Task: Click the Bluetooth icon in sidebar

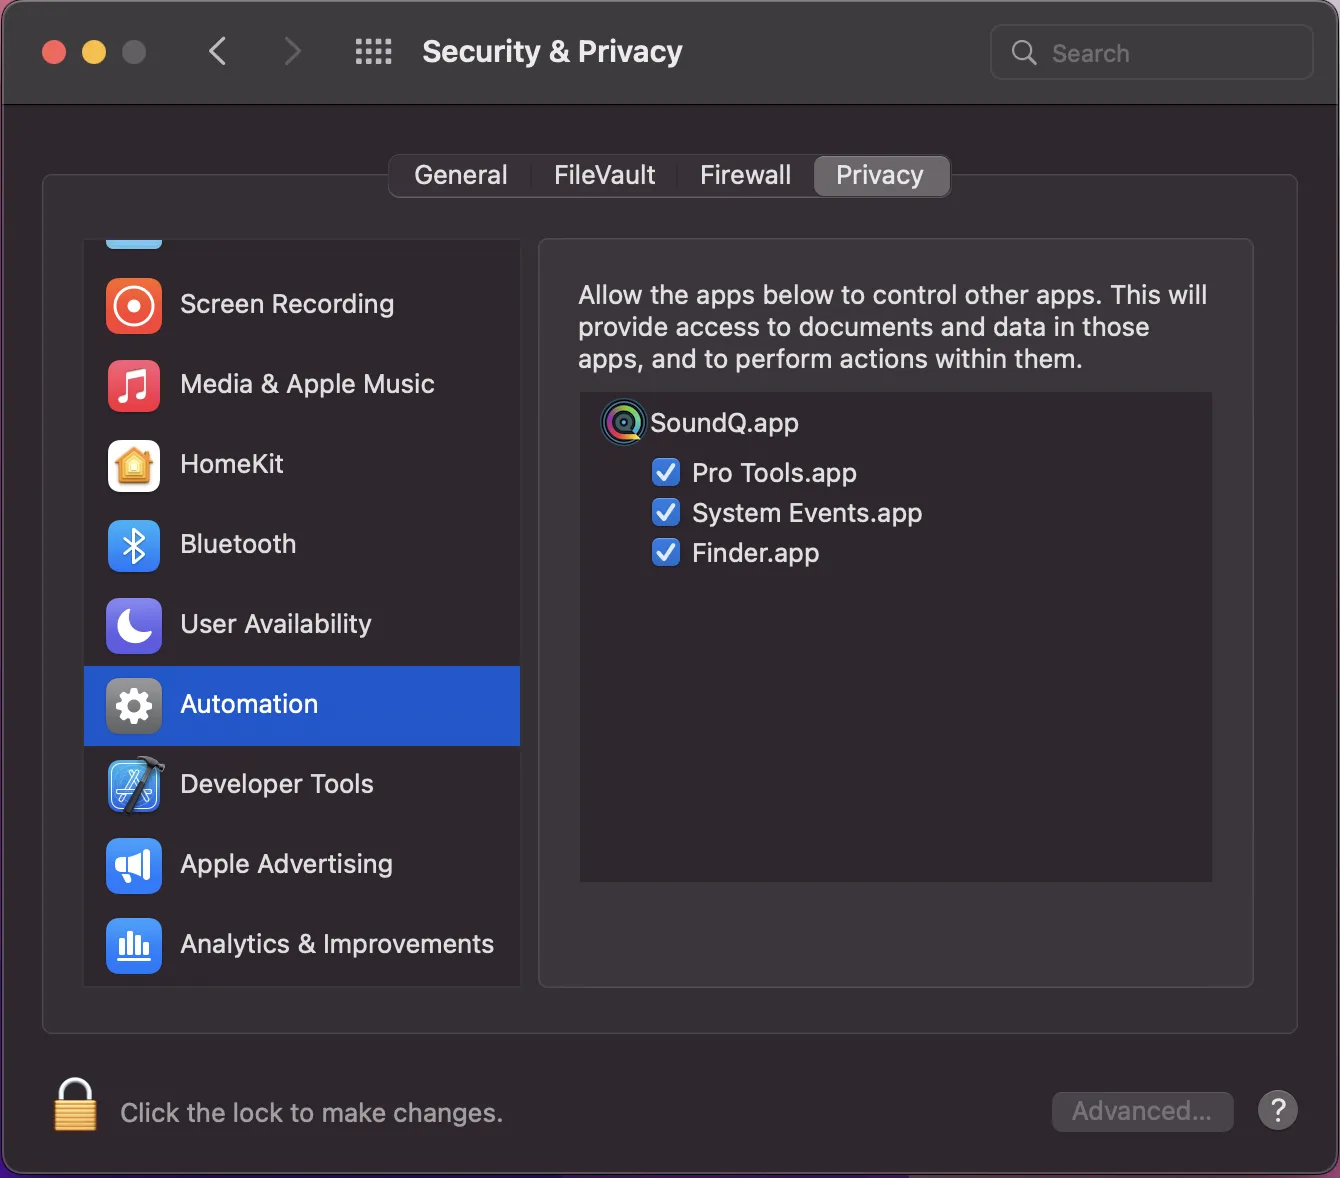Action: 134,545
